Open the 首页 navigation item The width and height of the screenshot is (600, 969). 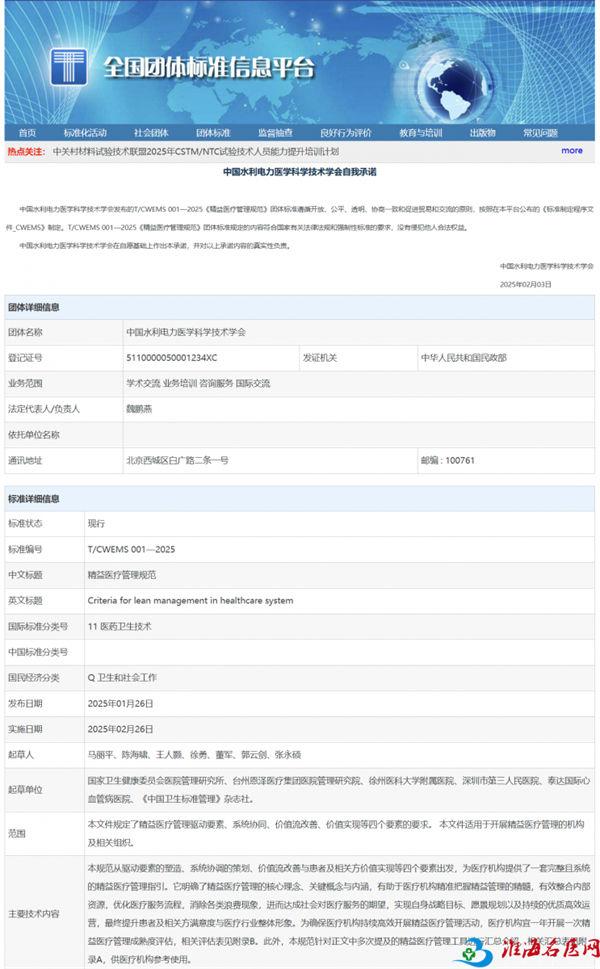(x=27, y=133)
